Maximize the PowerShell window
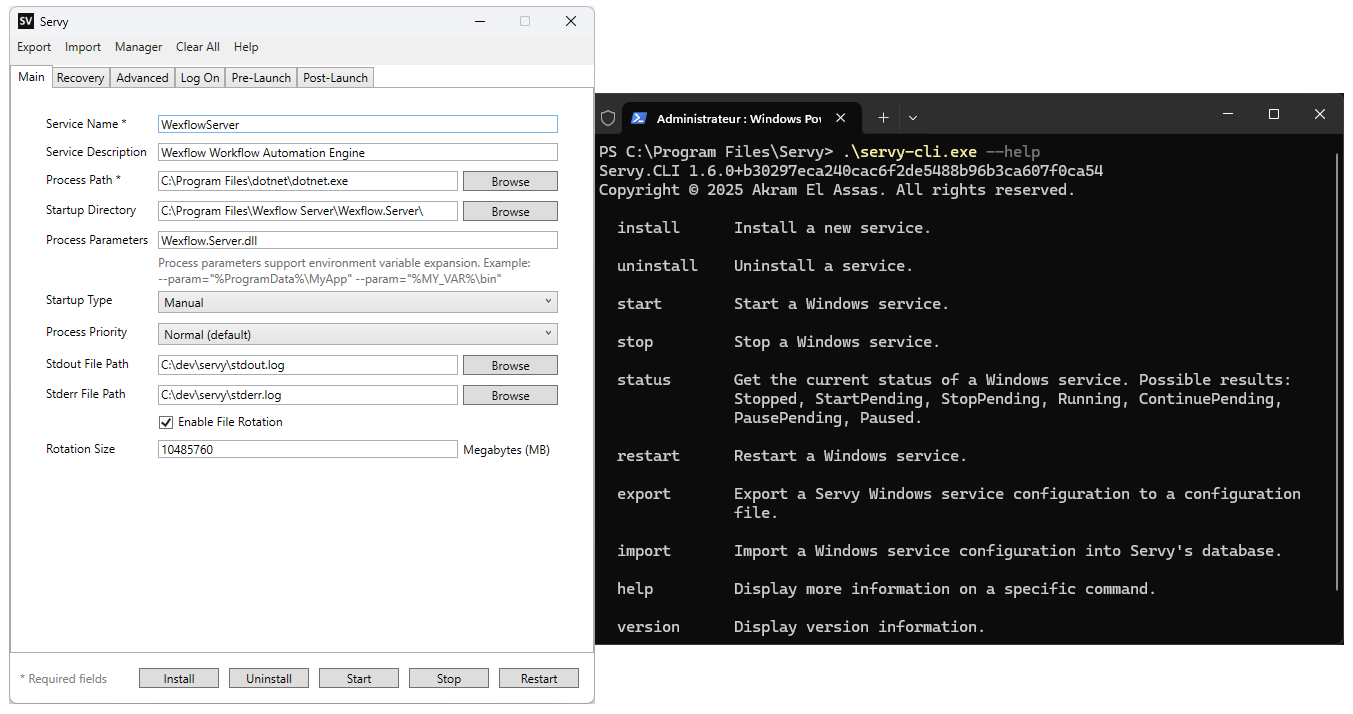Screen dimensions: 1353x714 point(1273,114)
